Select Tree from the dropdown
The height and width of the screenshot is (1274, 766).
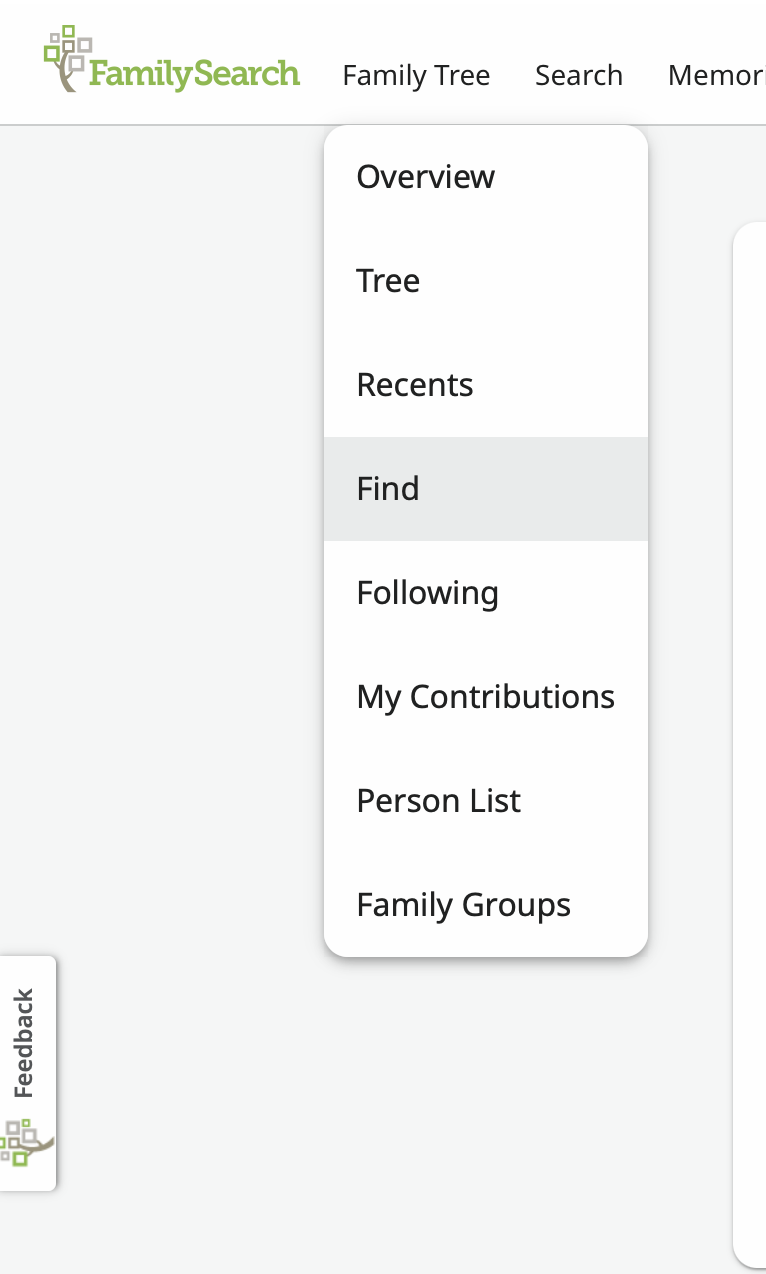click(x=388, y=281)
